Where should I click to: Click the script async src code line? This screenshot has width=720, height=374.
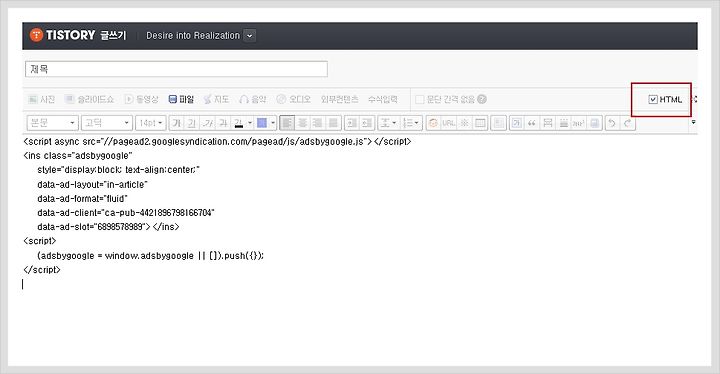tap(217, 142)
